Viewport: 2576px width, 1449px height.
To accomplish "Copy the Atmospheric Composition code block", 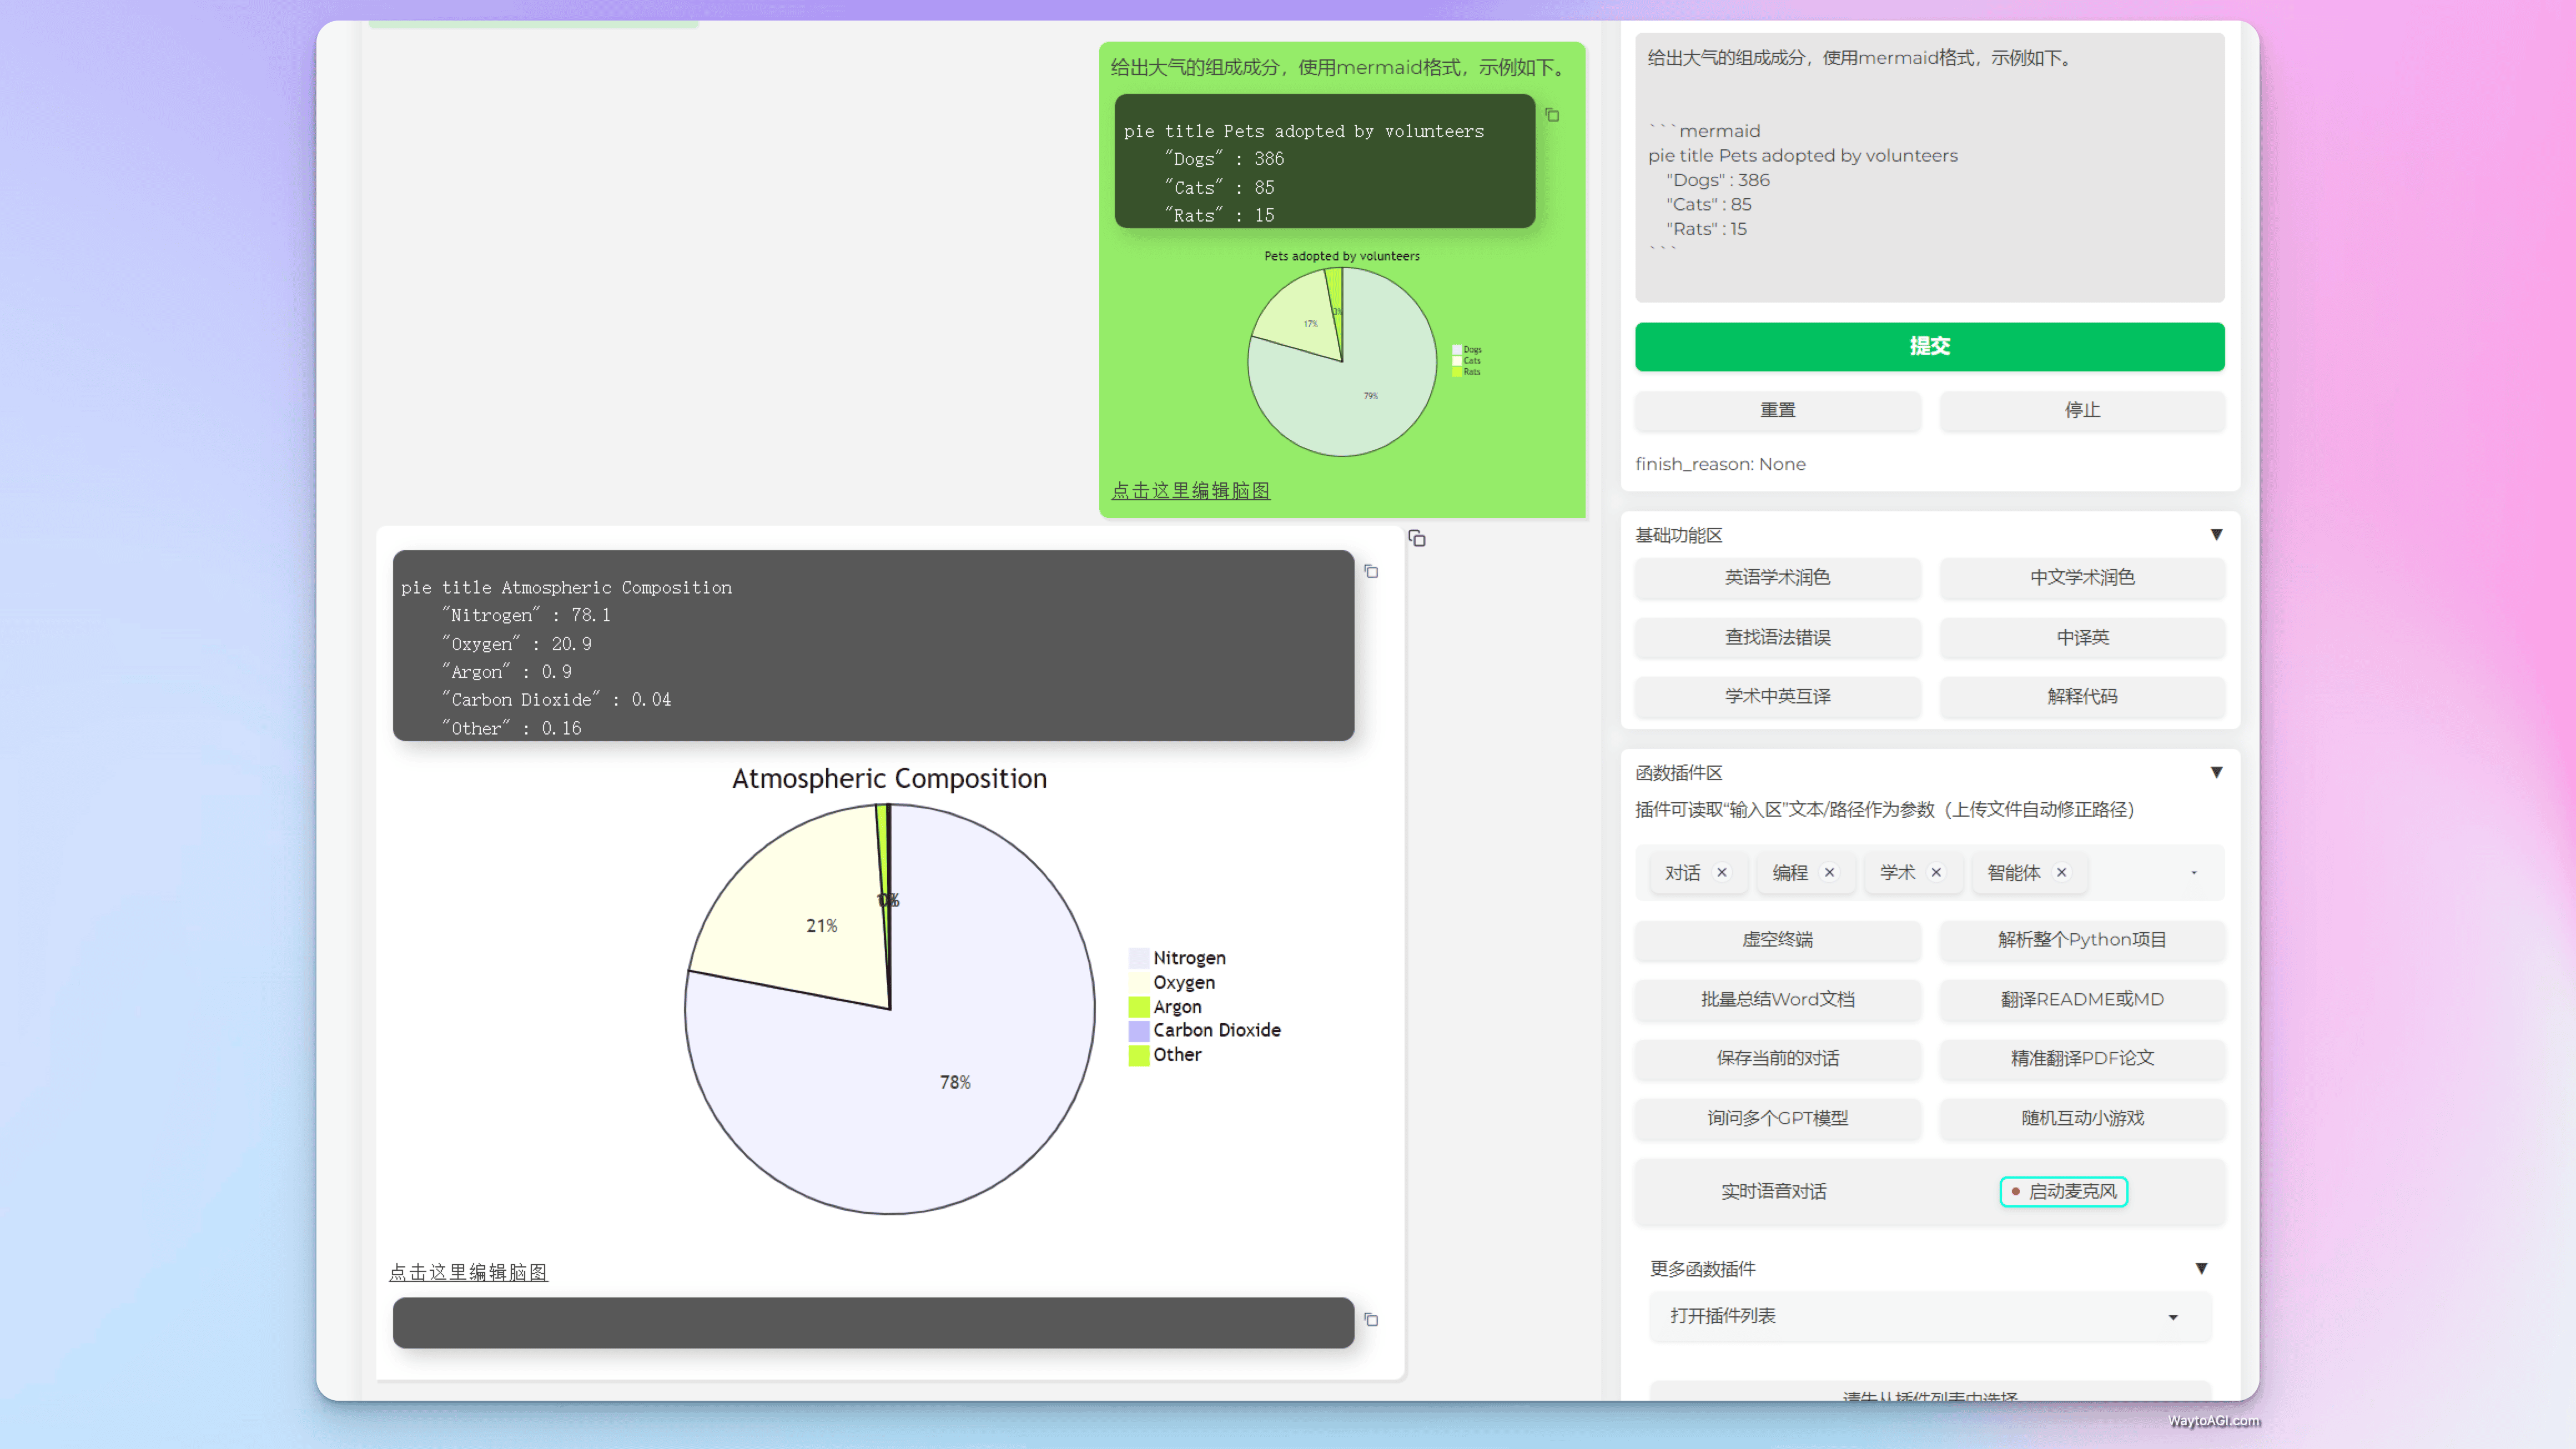I will [x=1371, y=571].
